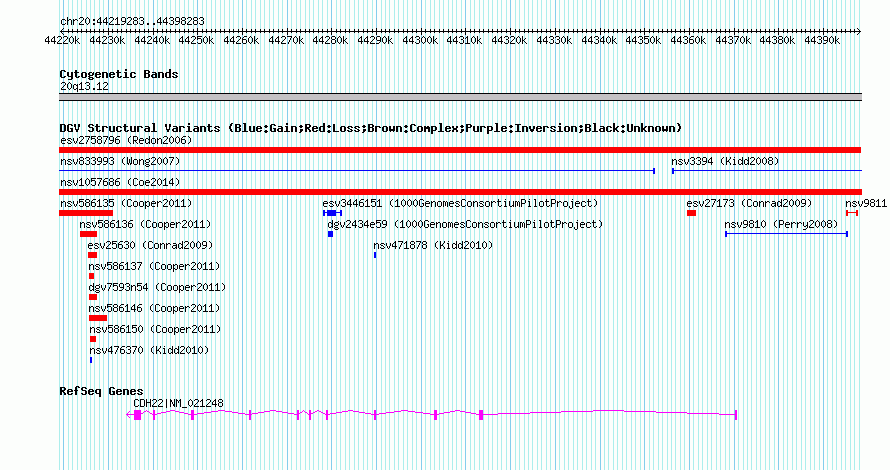Click the 44300k ruler tick label
The image size is (890, 470).
(420, 40)
